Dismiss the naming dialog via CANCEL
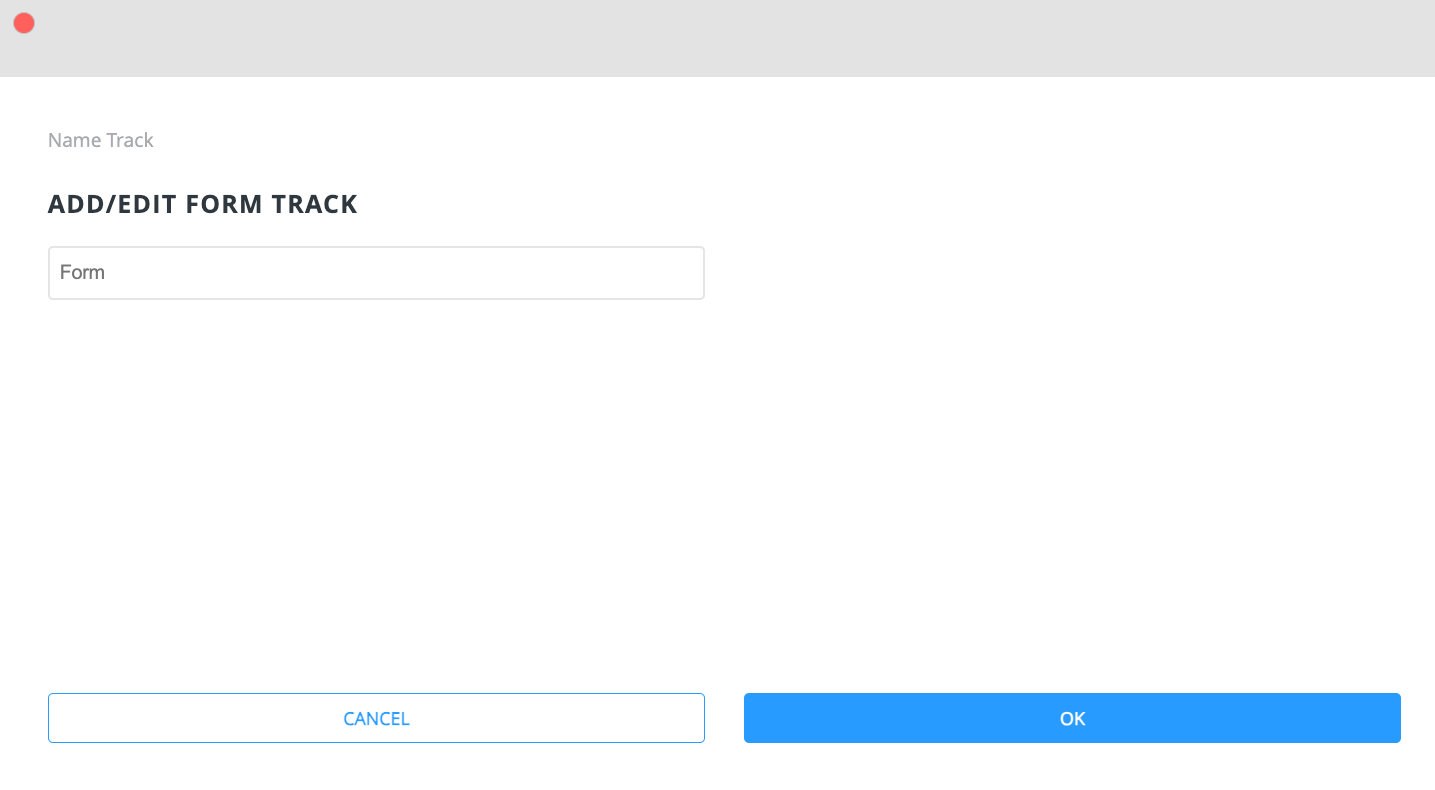 (x=376, y=718)
